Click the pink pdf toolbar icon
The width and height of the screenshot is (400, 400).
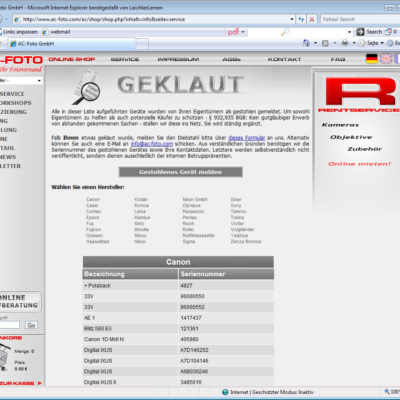pos(233,32)
